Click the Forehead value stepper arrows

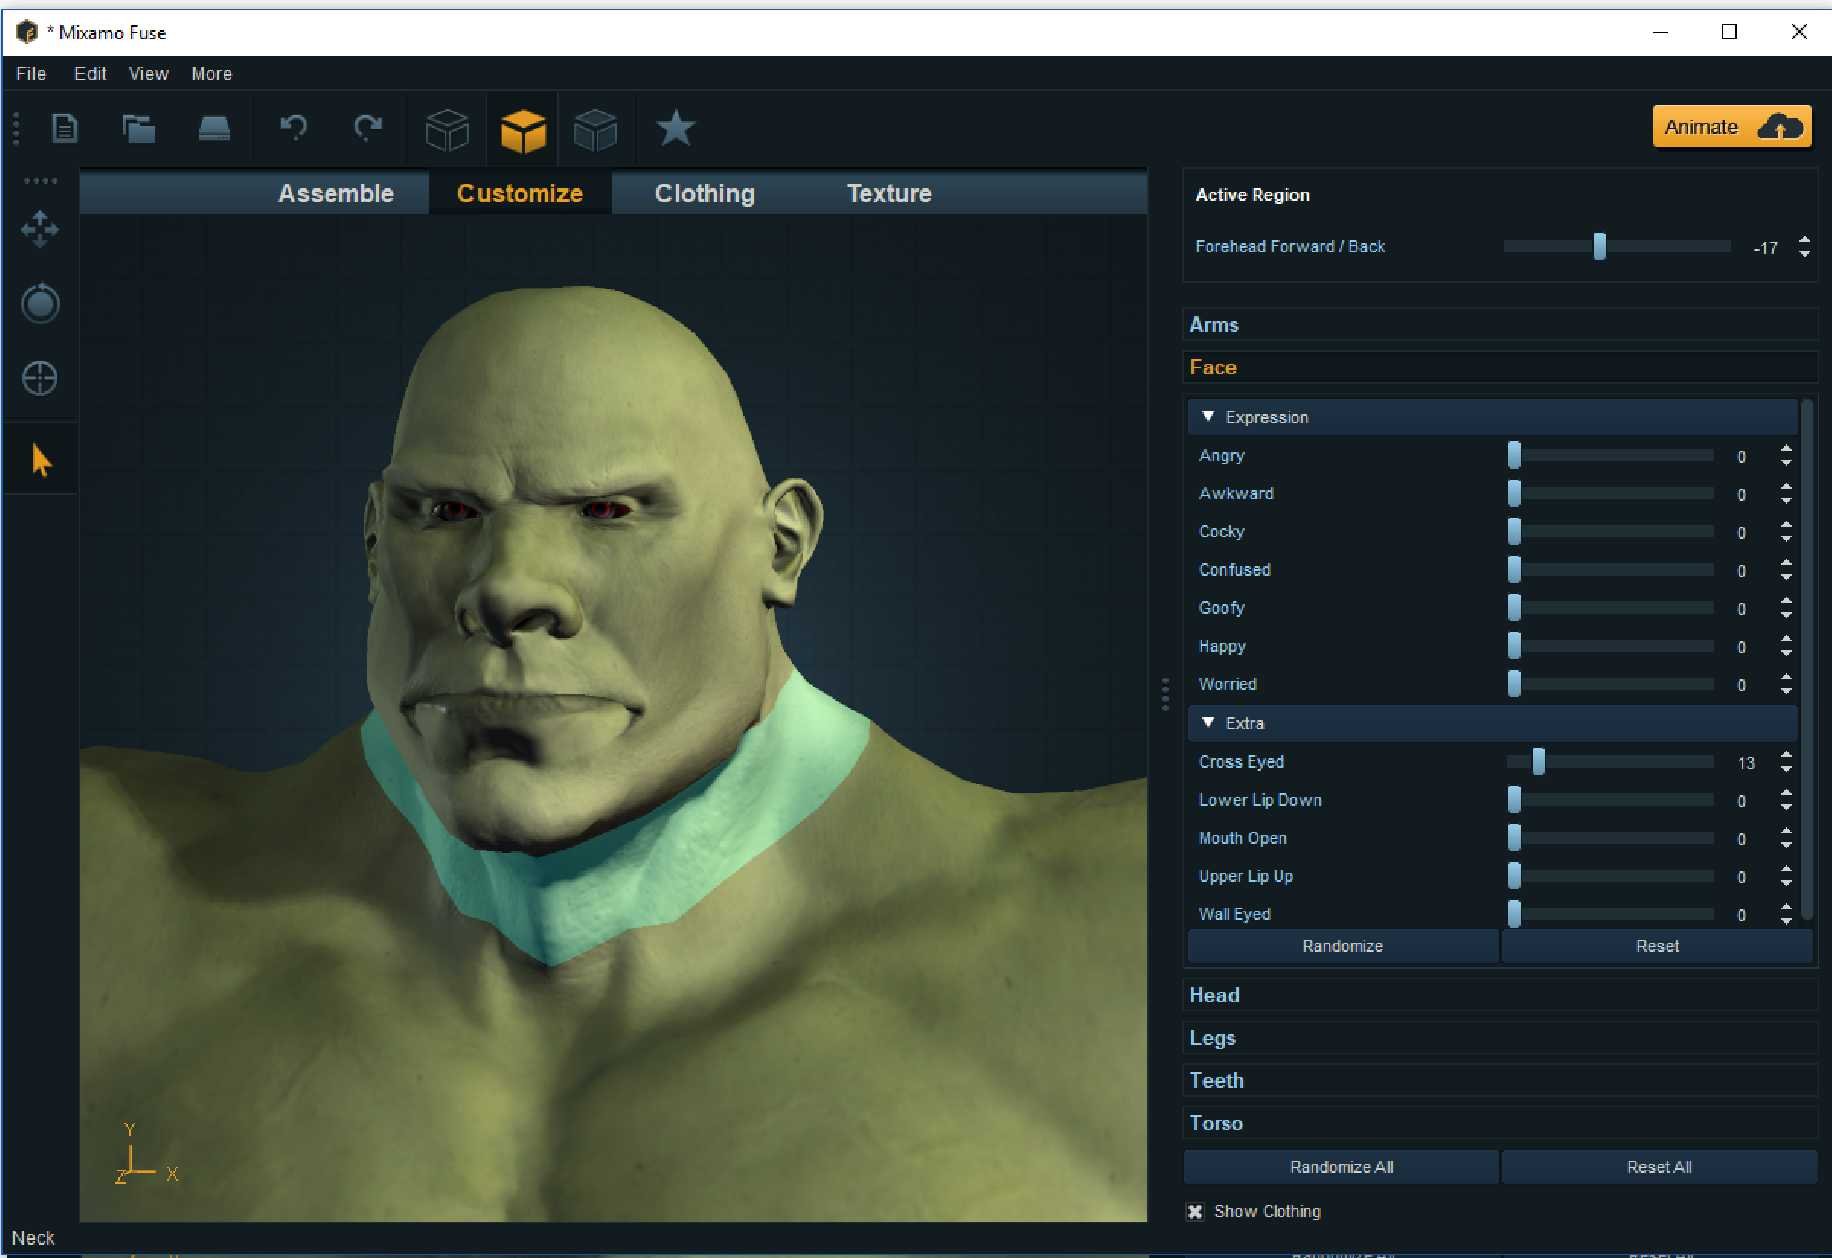pos(1804,246)
